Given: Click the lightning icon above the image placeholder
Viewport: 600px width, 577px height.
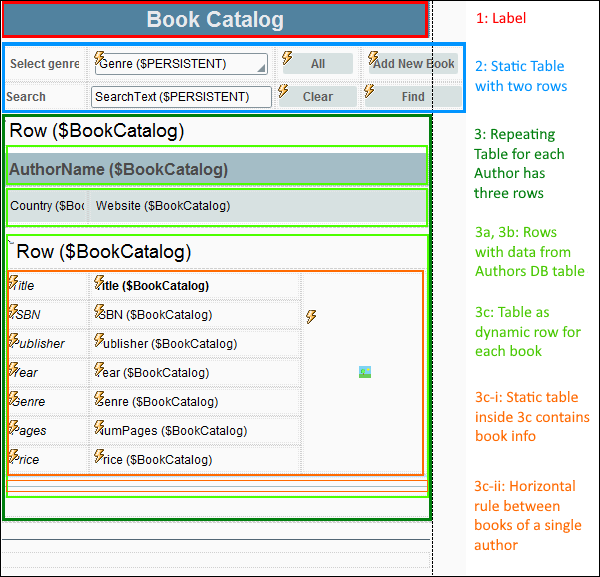Looking at the screenshot, I should (x=311, y=317).
